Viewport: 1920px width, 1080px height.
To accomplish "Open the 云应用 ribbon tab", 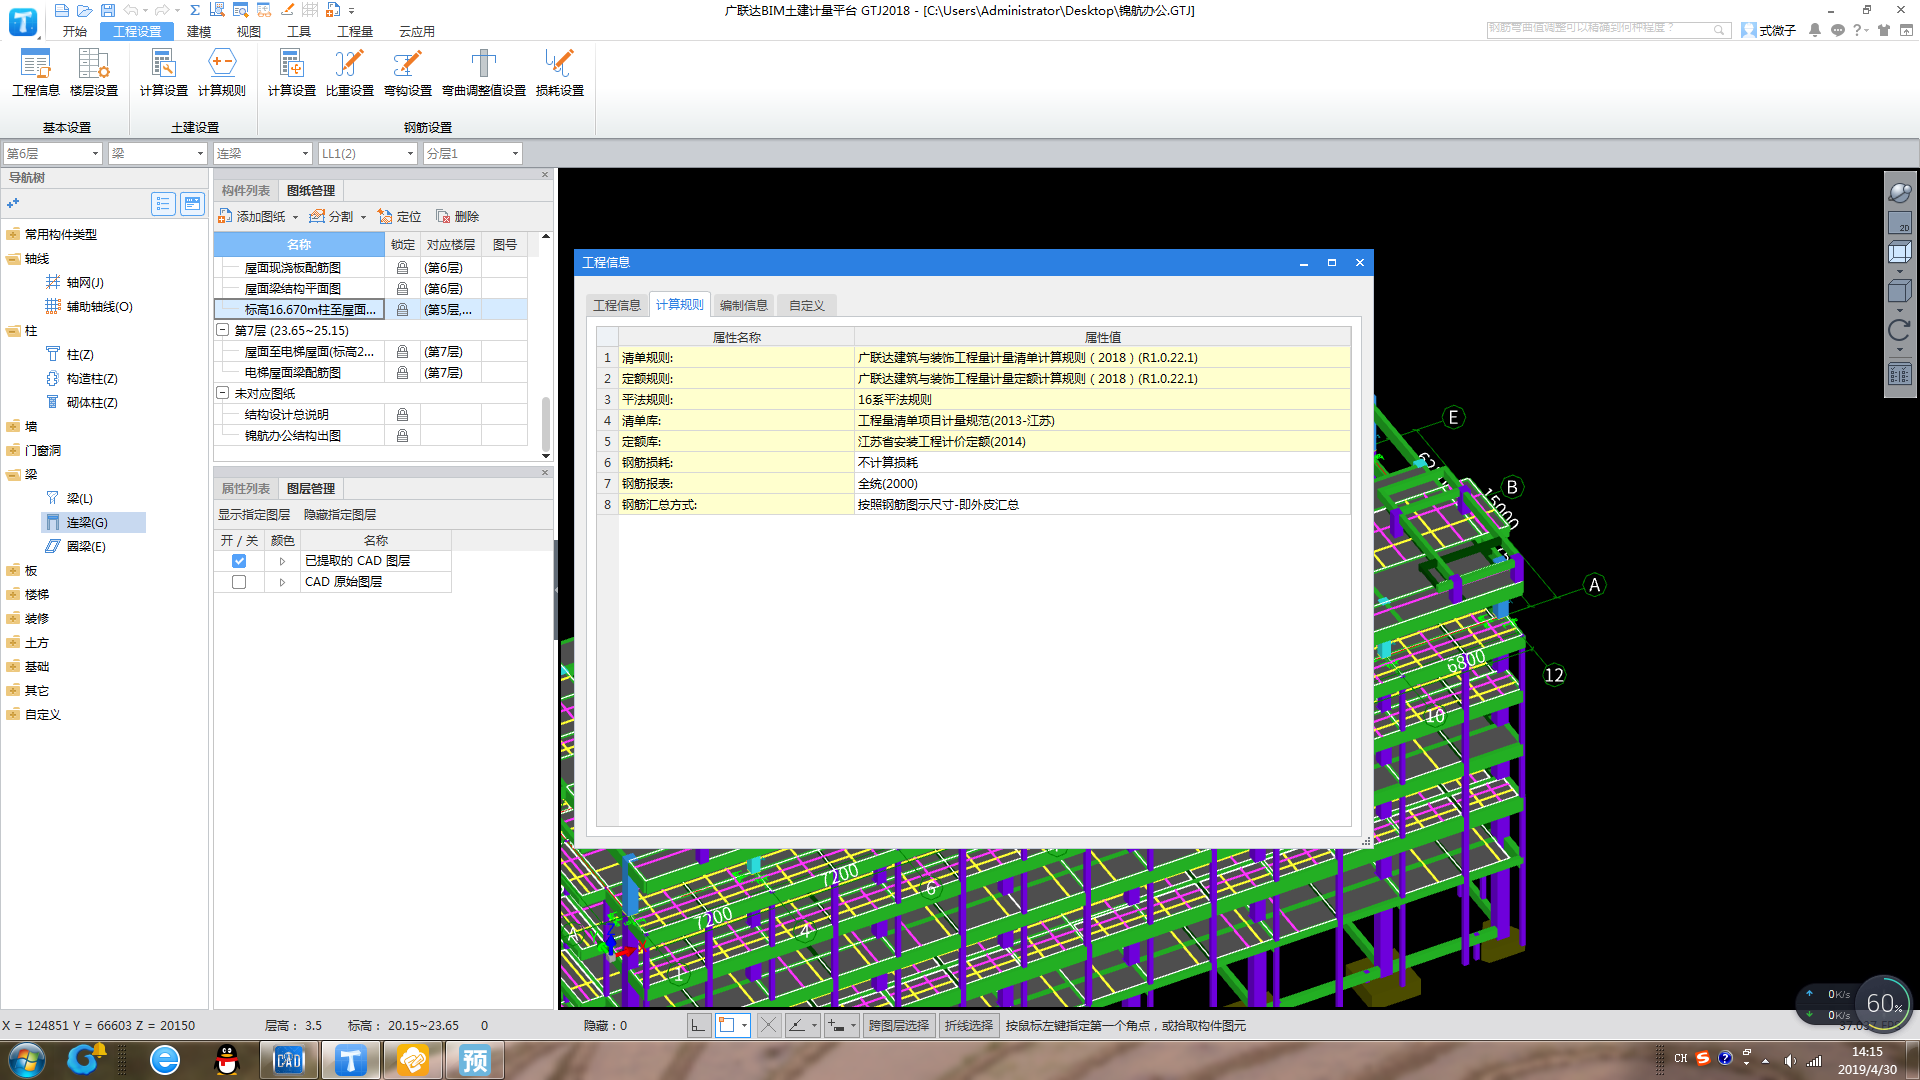I will point(417,31).
